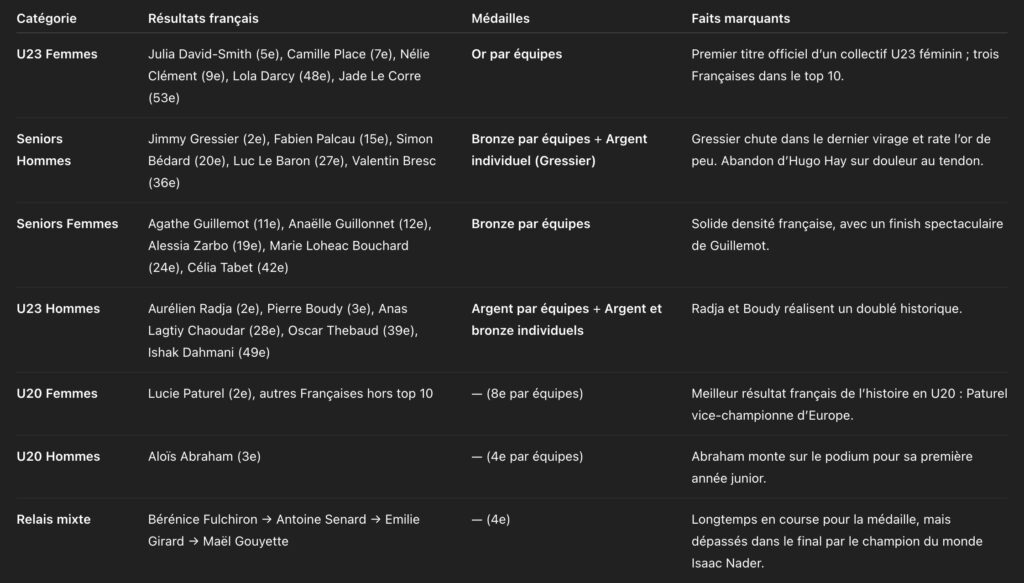Select the U20 Hommes row label

[x=58, y=457]
